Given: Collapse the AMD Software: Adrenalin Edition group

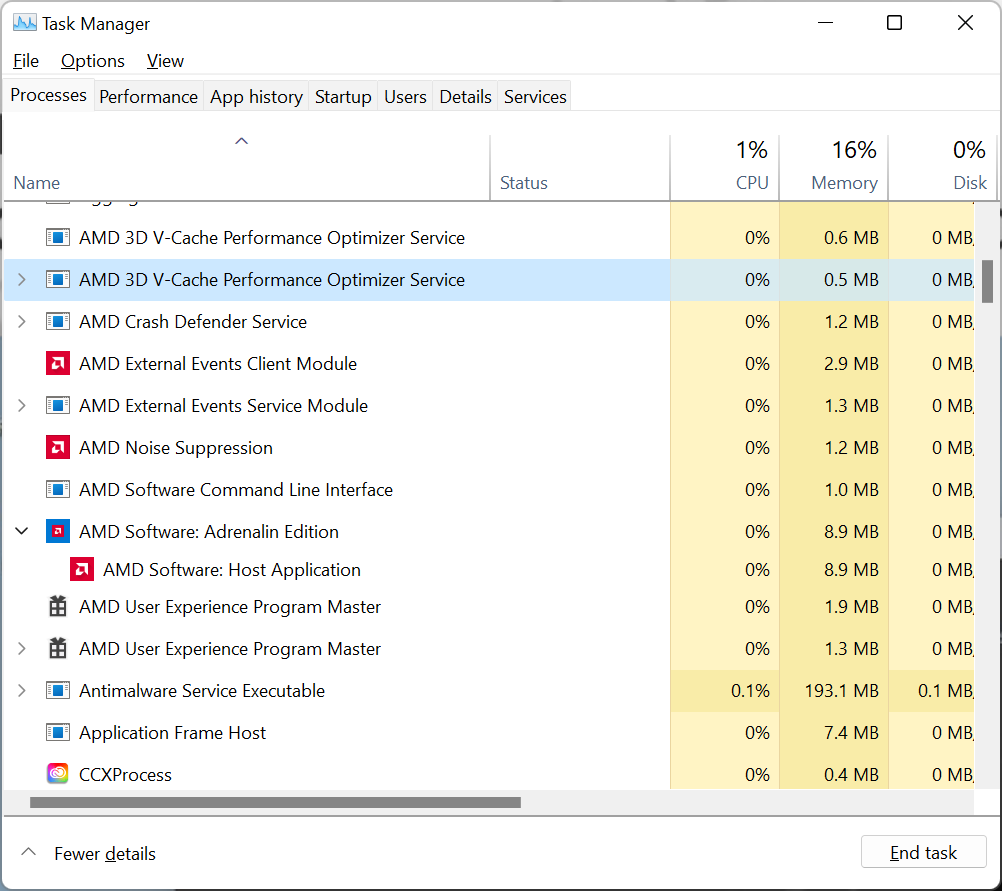Looking at the screenshot, I should [22, 532].
